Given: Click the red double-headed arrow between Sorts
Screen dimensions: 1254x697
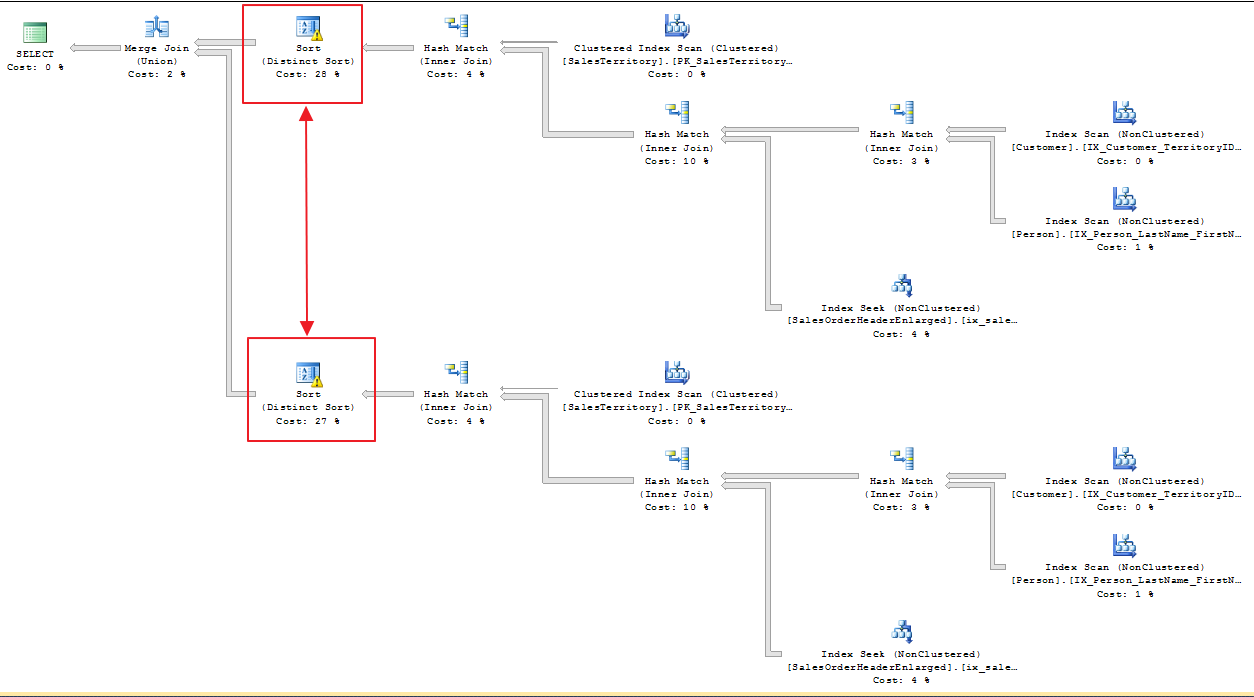Looking at the screenshot, I should (x=307, y=220).
